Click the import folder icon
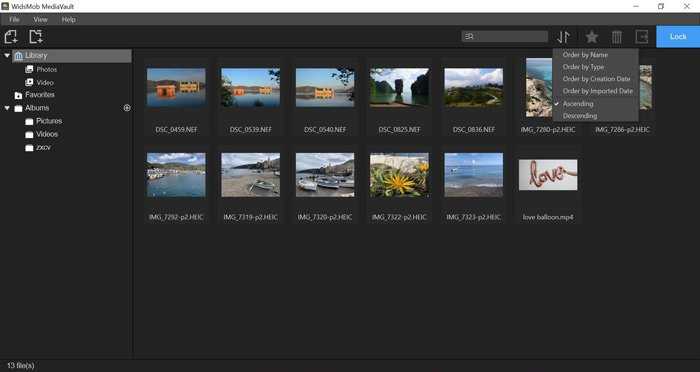Image resolution: width=700 pixels, height=372 pixels. click(36, 37)
